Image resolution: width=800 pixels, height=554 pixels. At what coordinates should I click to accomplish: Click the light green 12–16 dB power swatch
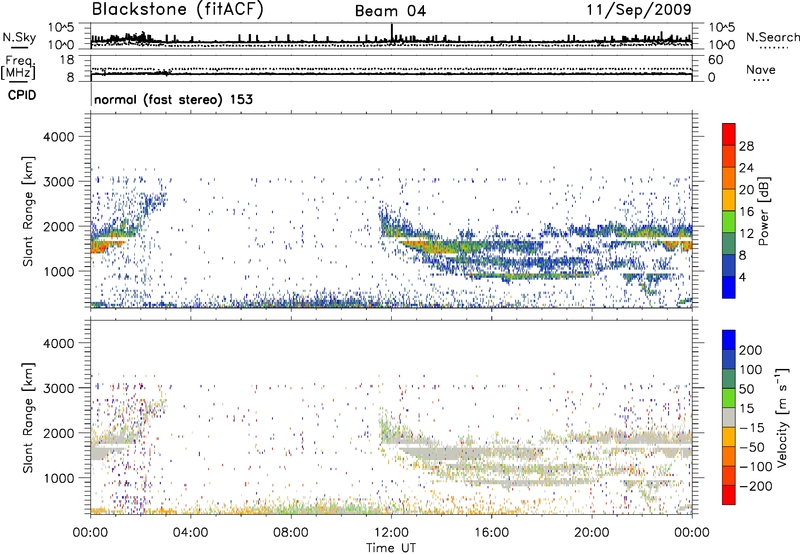729,222
